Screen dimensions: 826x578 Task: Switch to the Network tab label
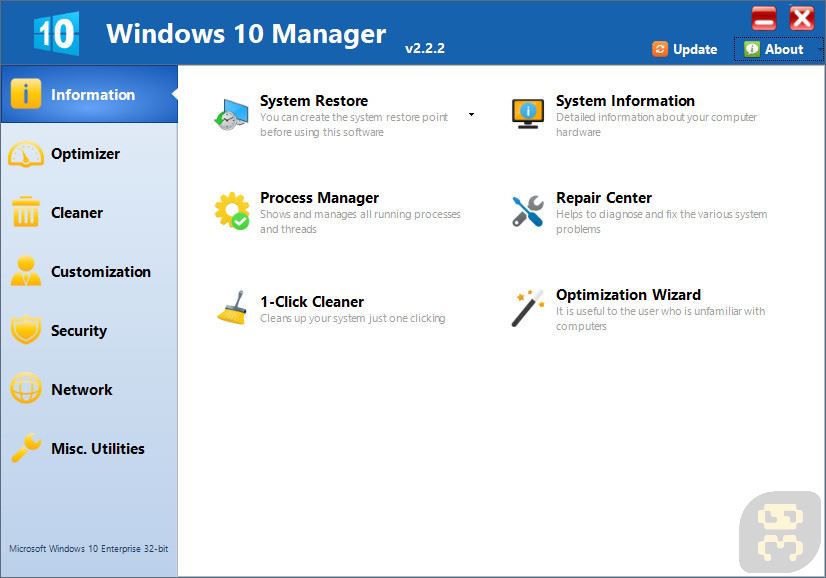pos(82,390)
